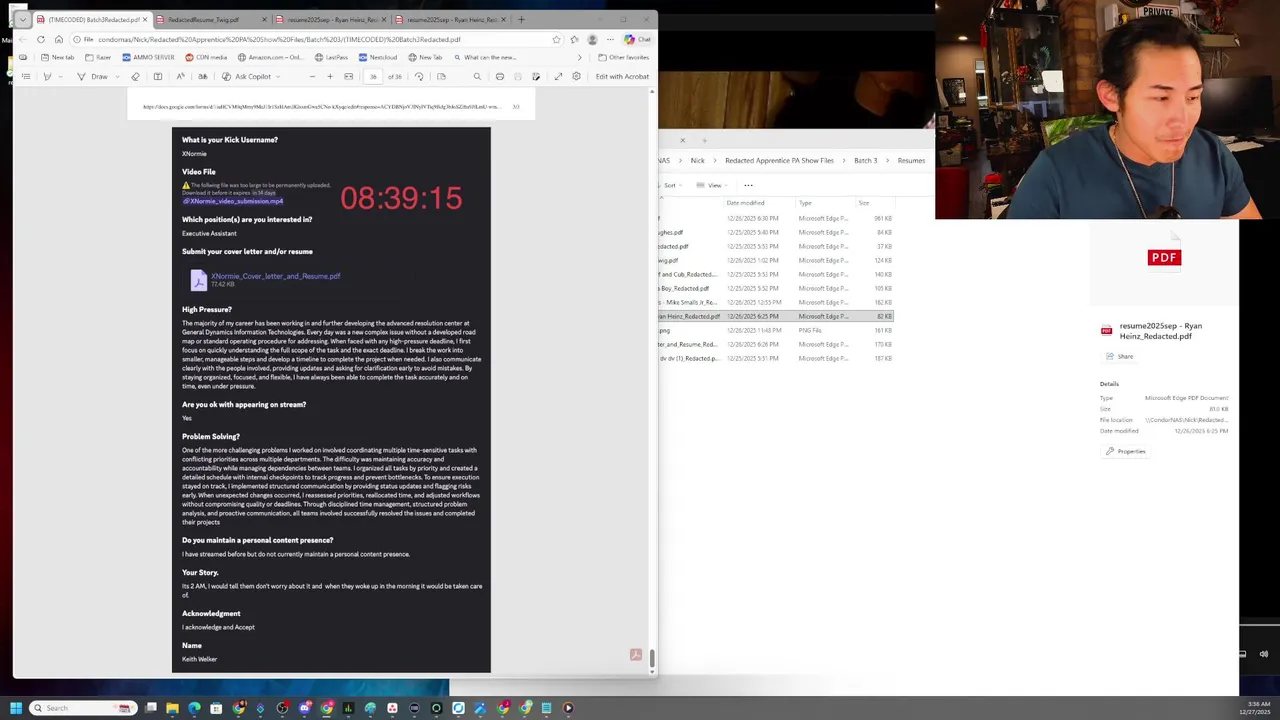Image resolution: width=1280 pixels, height=720 pixels.
Task: Open the tab actions dropdown arrow
Action: tap(22, 19)
